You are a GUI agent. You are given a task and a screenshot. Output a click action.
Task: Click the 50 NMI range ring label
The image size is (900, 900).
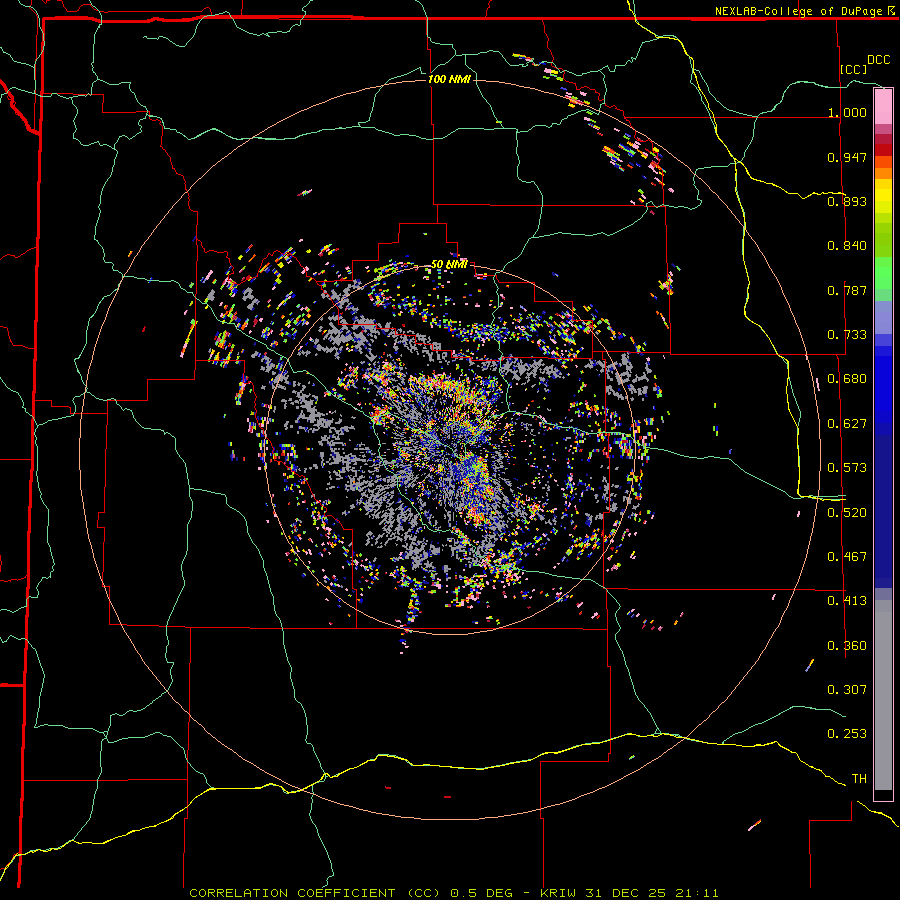[449, 265]
